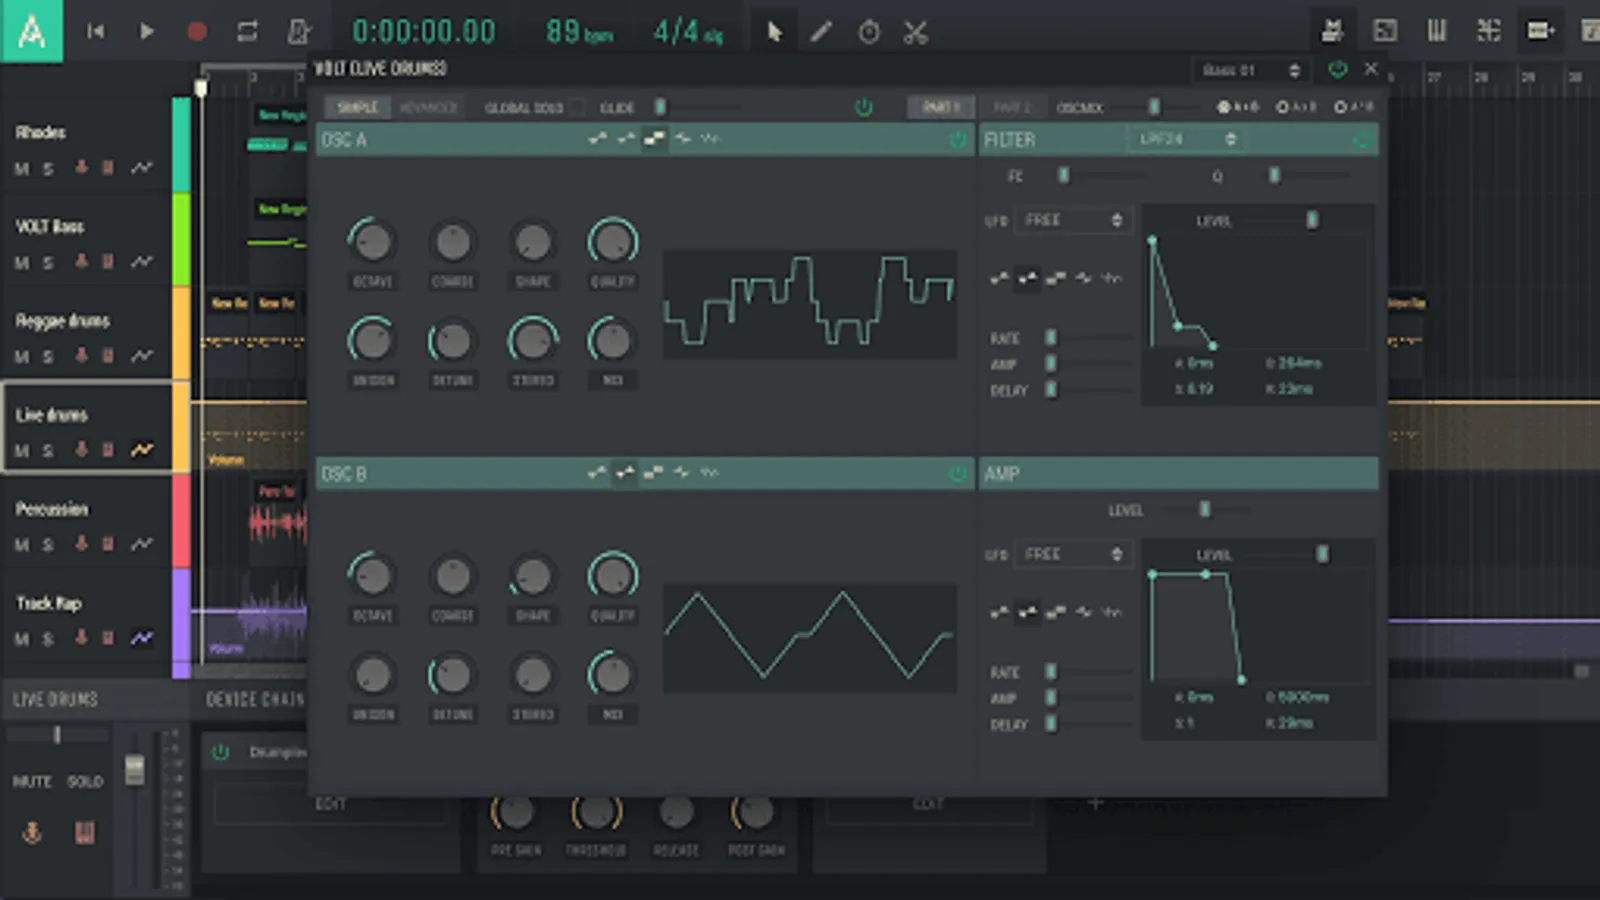This screenshot has width=1600, height=900.
Task: Open the Bass 01 preset dropdown
Action: [x=1251, y=70]
